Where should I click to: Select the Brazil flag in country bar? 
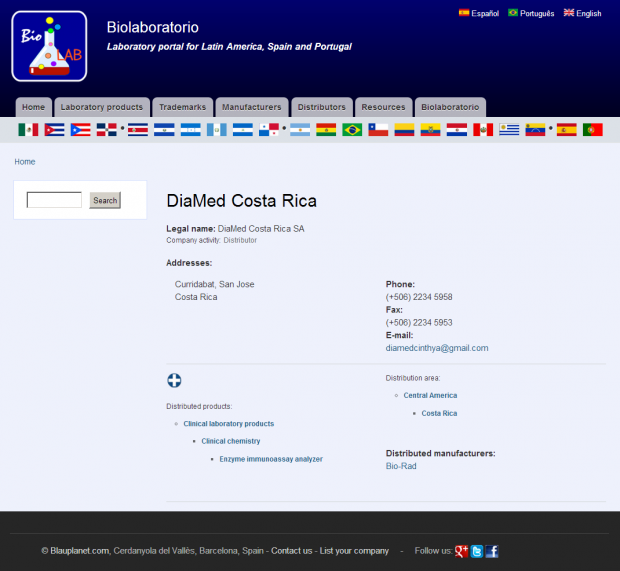(x=352, y=130)
